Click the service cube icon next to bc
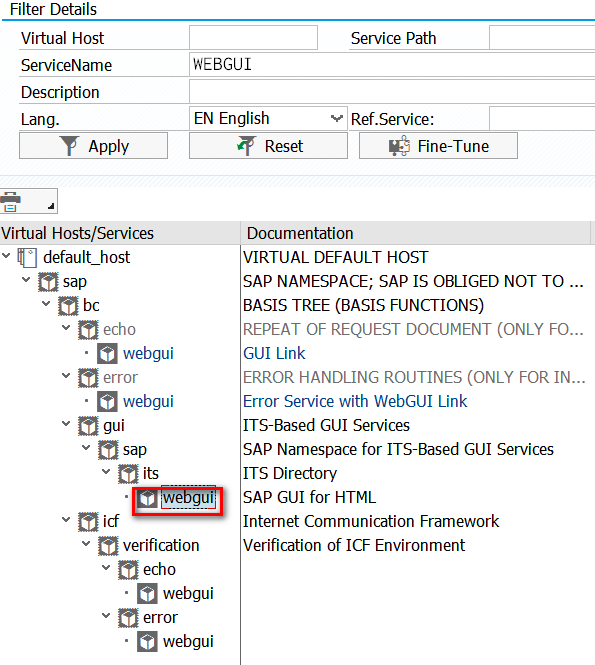595x665 pixels. pyautogui.click(x=68, y=306)
